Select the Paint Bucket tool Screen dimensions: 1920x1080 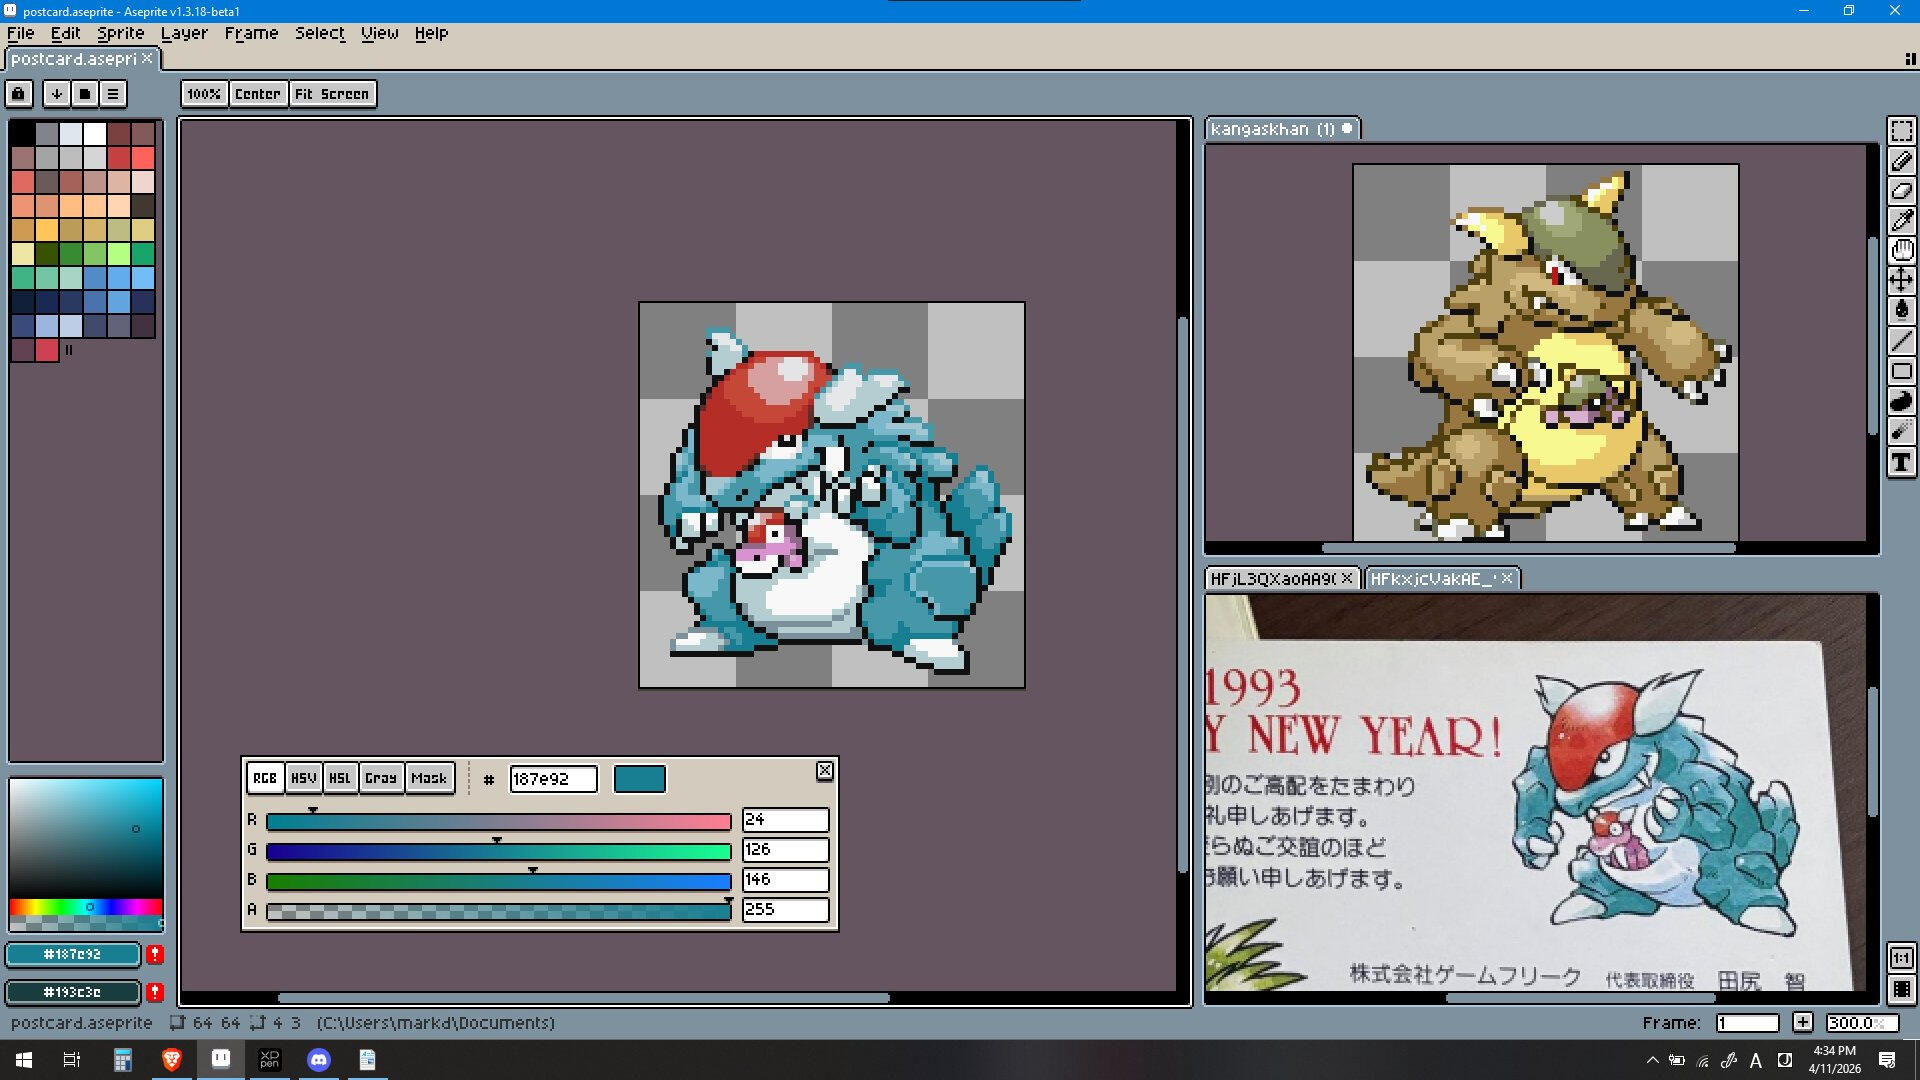tap(1901, 311)
